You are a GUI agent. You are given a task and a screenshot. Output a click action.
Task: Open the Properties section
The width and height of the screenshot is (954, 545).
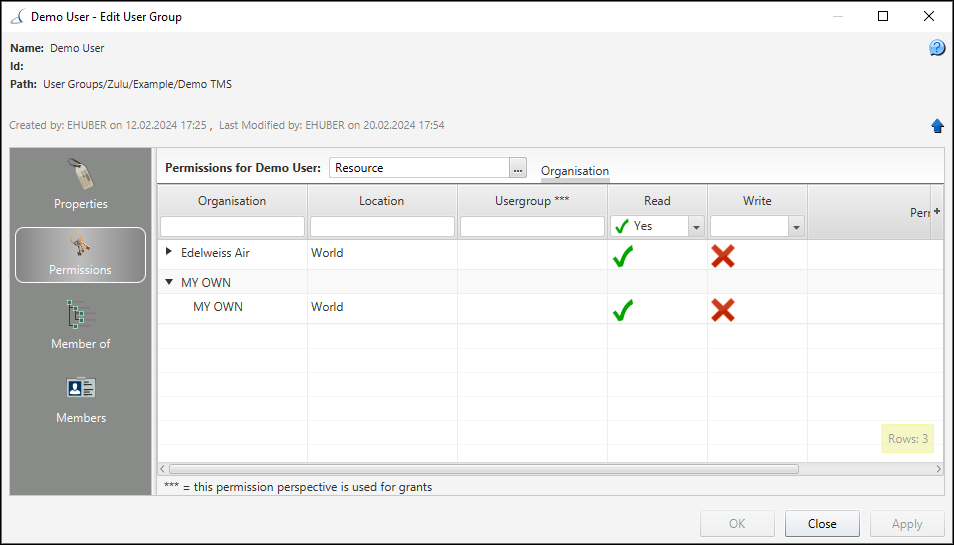coord(80,185)
